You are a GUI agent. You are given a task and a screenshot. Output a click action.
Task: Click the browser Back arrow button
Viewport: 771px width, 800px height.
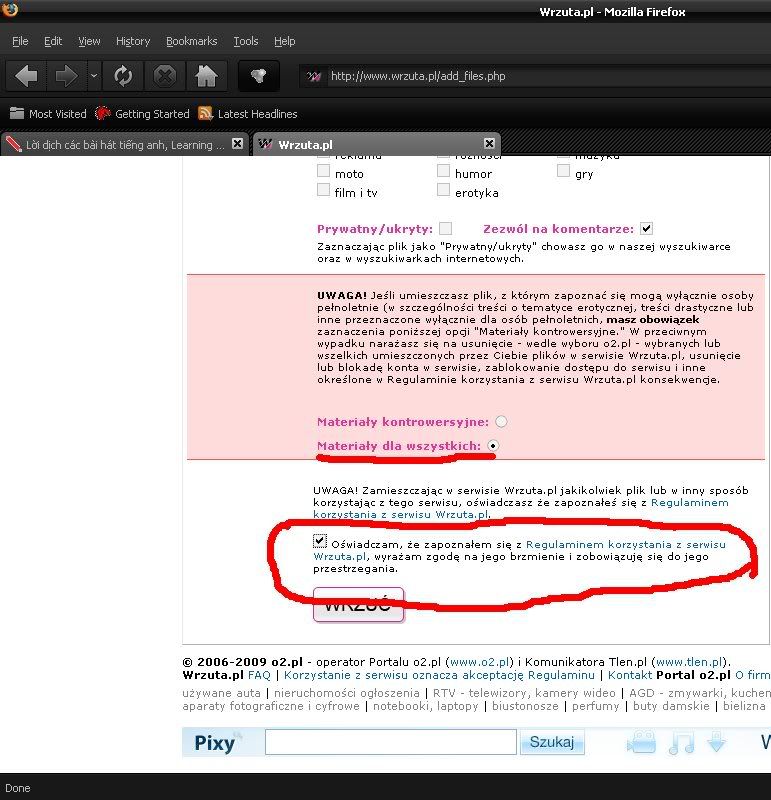pos(26,76)
